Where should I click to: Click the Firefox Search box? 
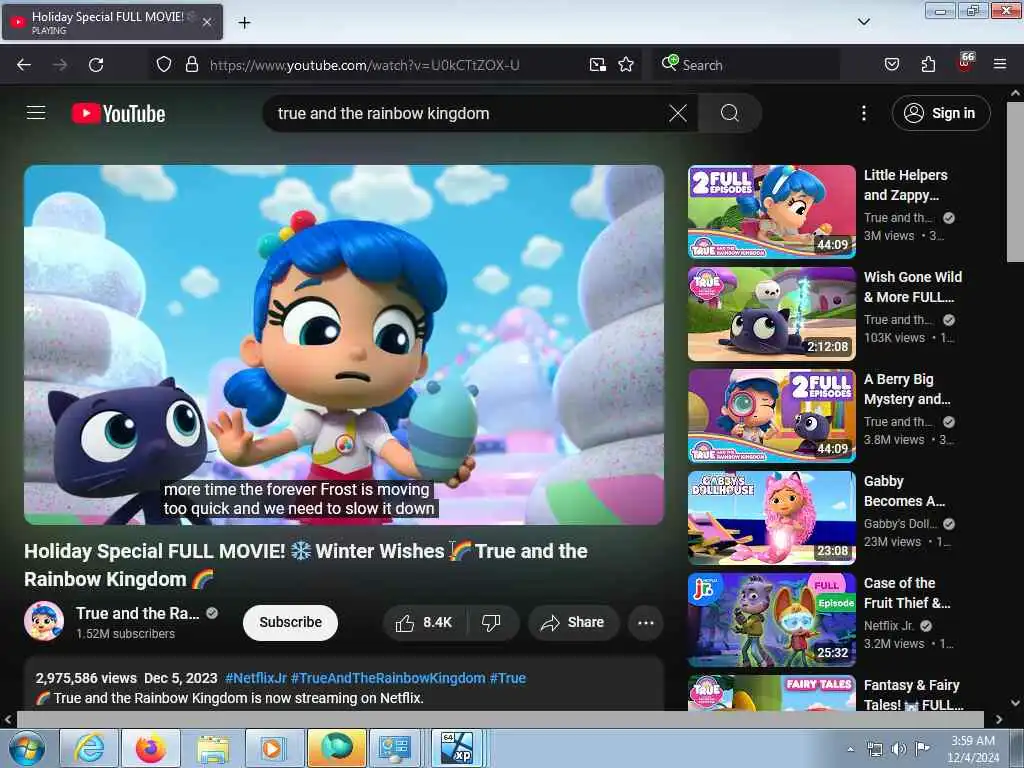746,65
